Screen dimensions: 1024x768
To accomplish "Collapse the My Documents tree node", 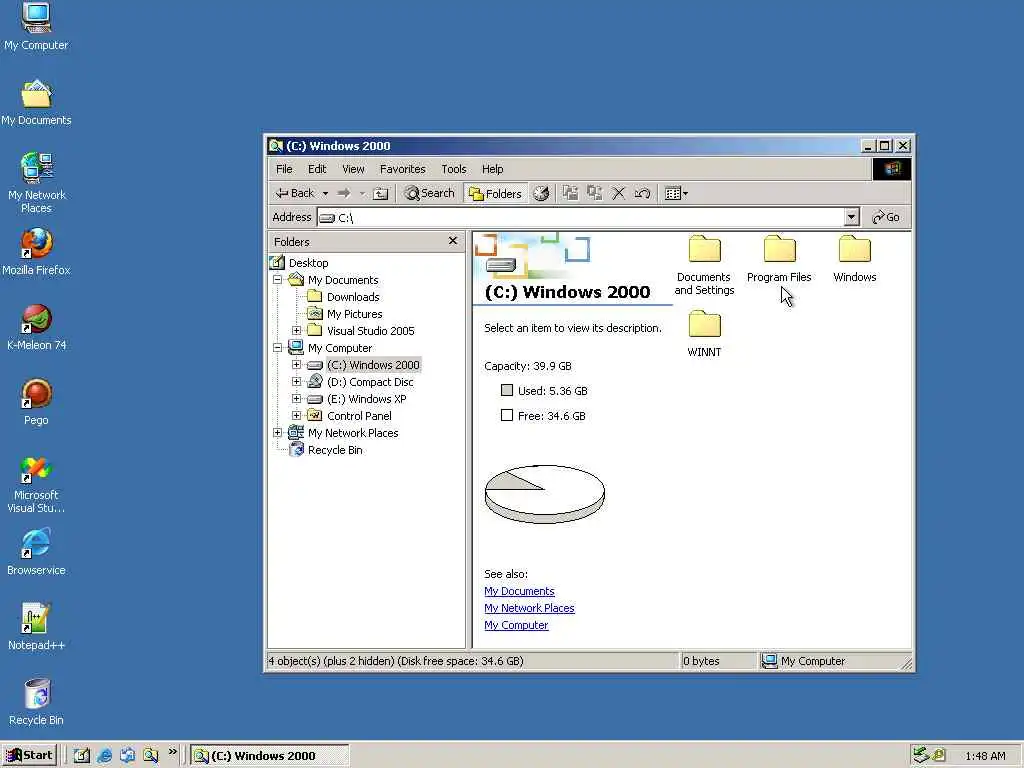I will 278,280.
